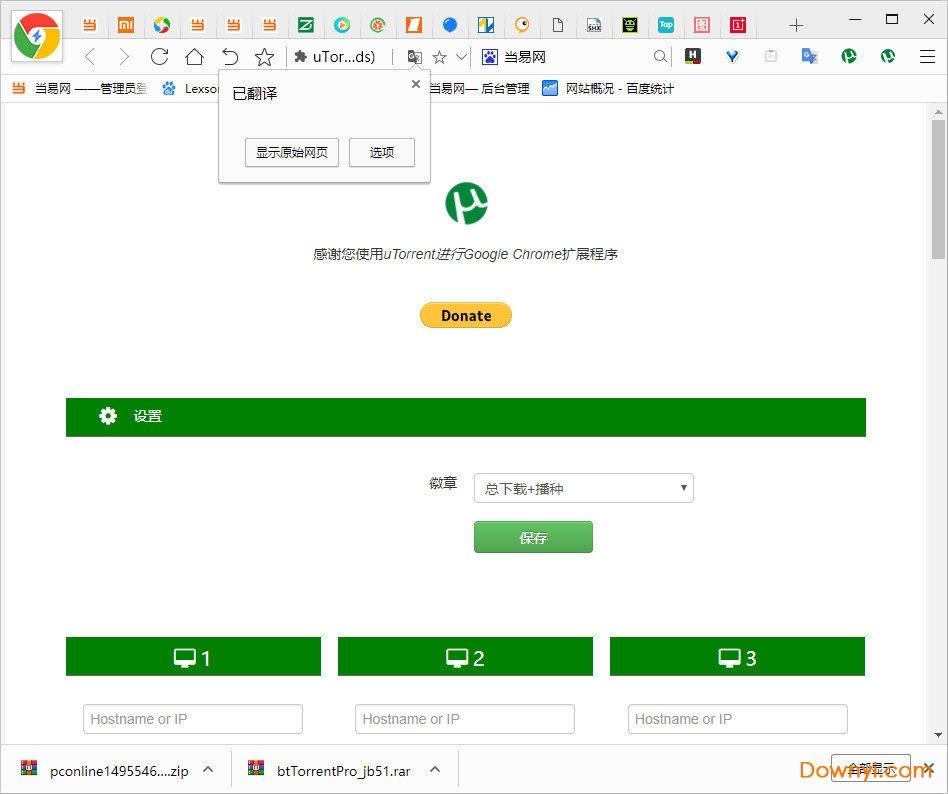
Task: Open the hamburger main menu icon
Action: [927, 57]
